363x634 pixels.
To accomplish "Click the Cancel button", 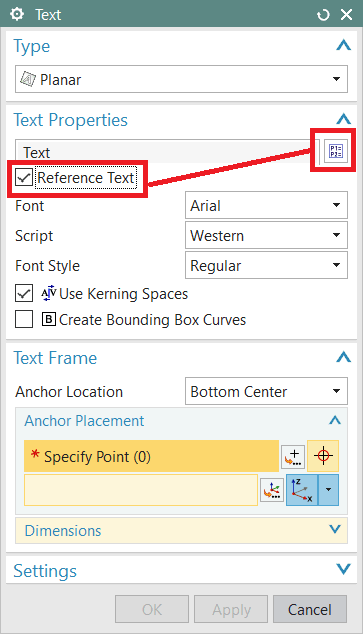I will click(x=310, y=609).
